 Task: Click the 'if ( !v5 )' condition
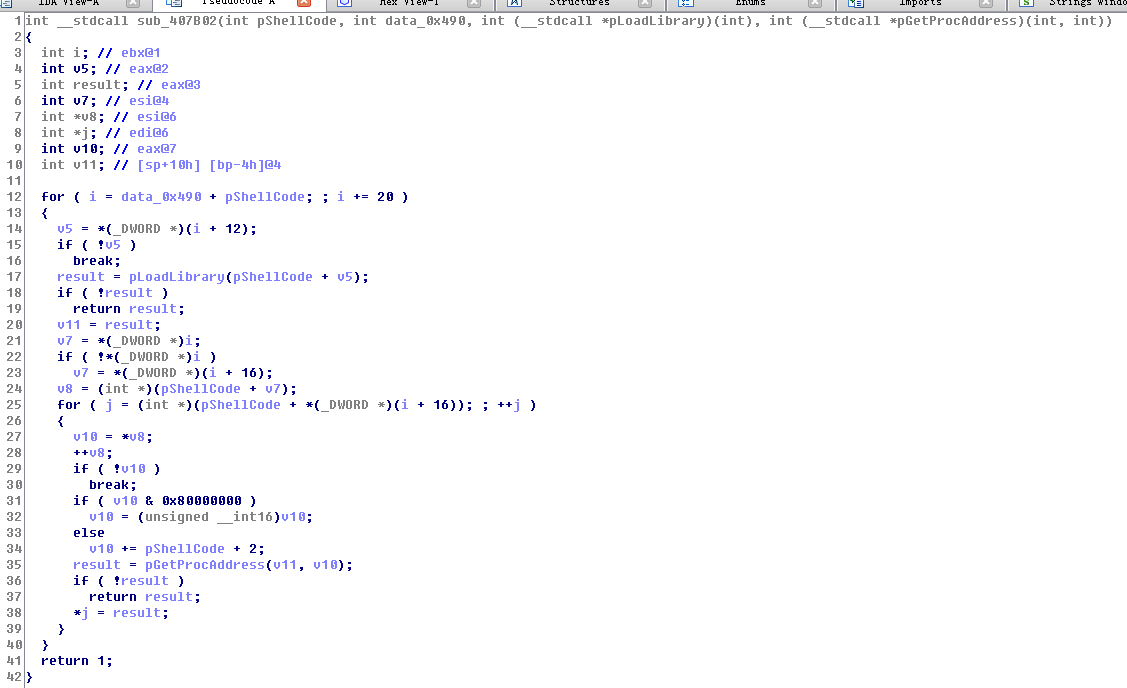click(96, 244)
